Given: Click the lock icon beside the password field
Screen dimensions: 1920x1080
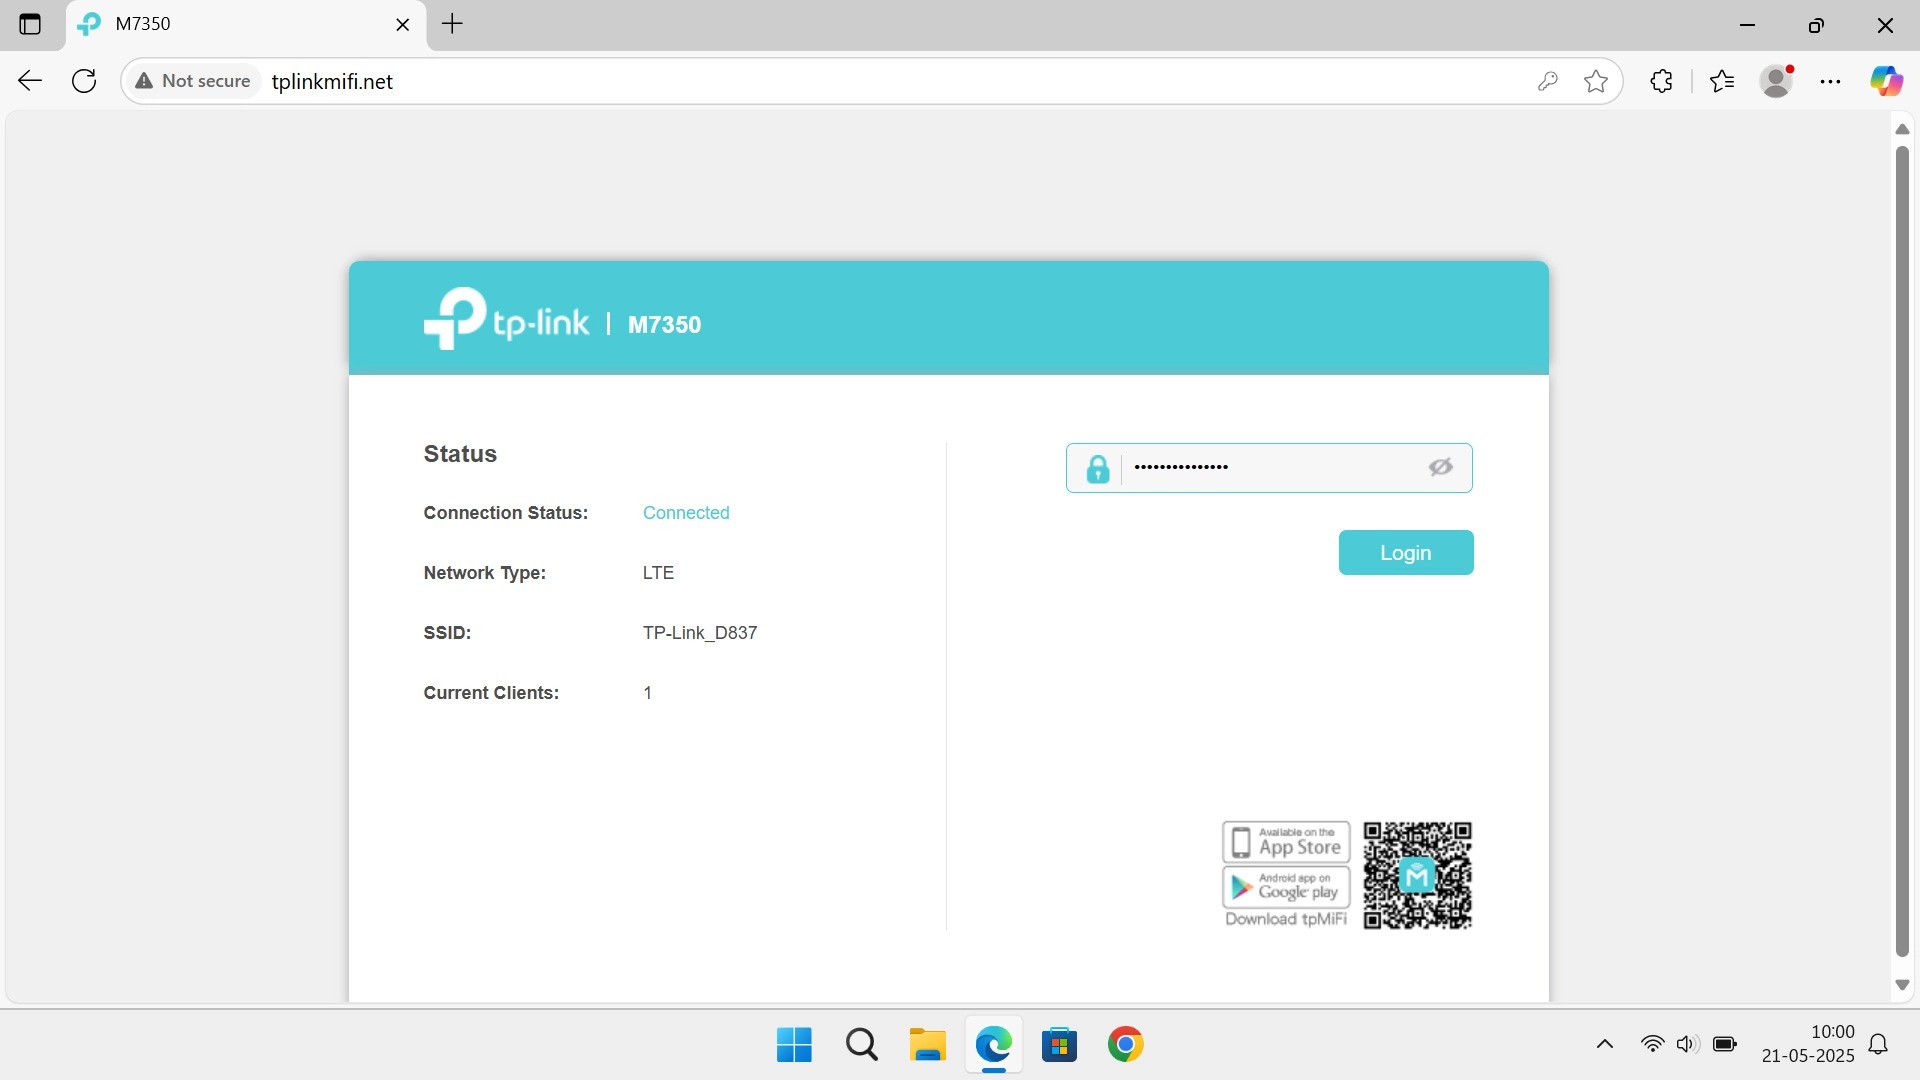Looking at the screenshot, I should (1098, 467).
